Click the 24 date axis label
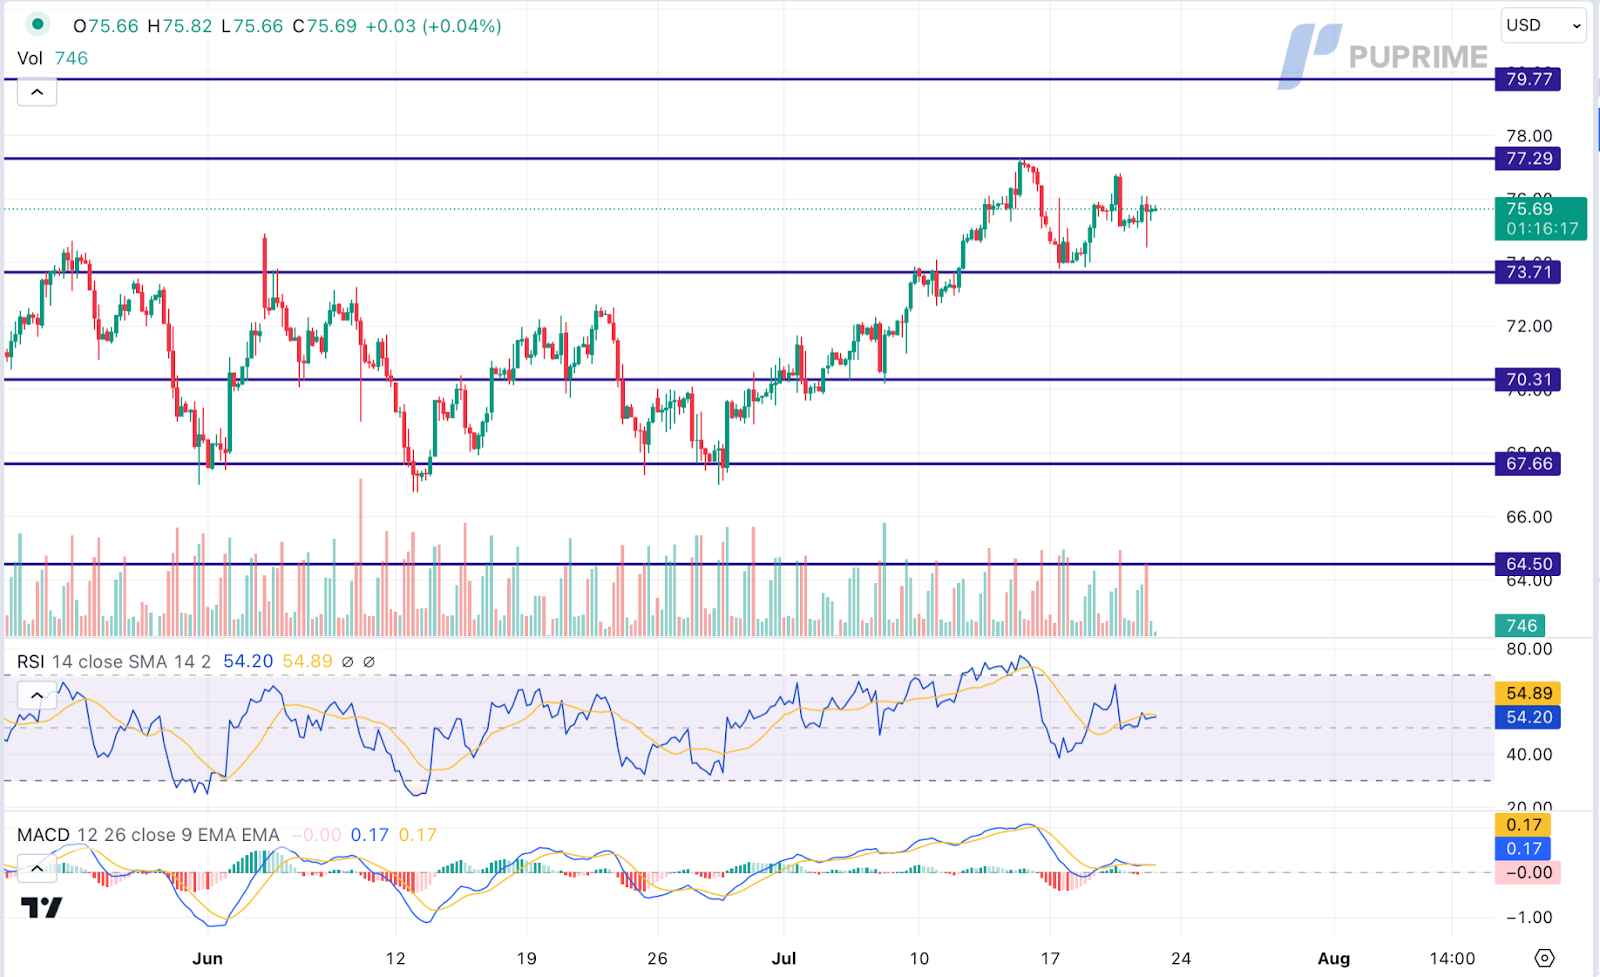 tap(1181, 958)
